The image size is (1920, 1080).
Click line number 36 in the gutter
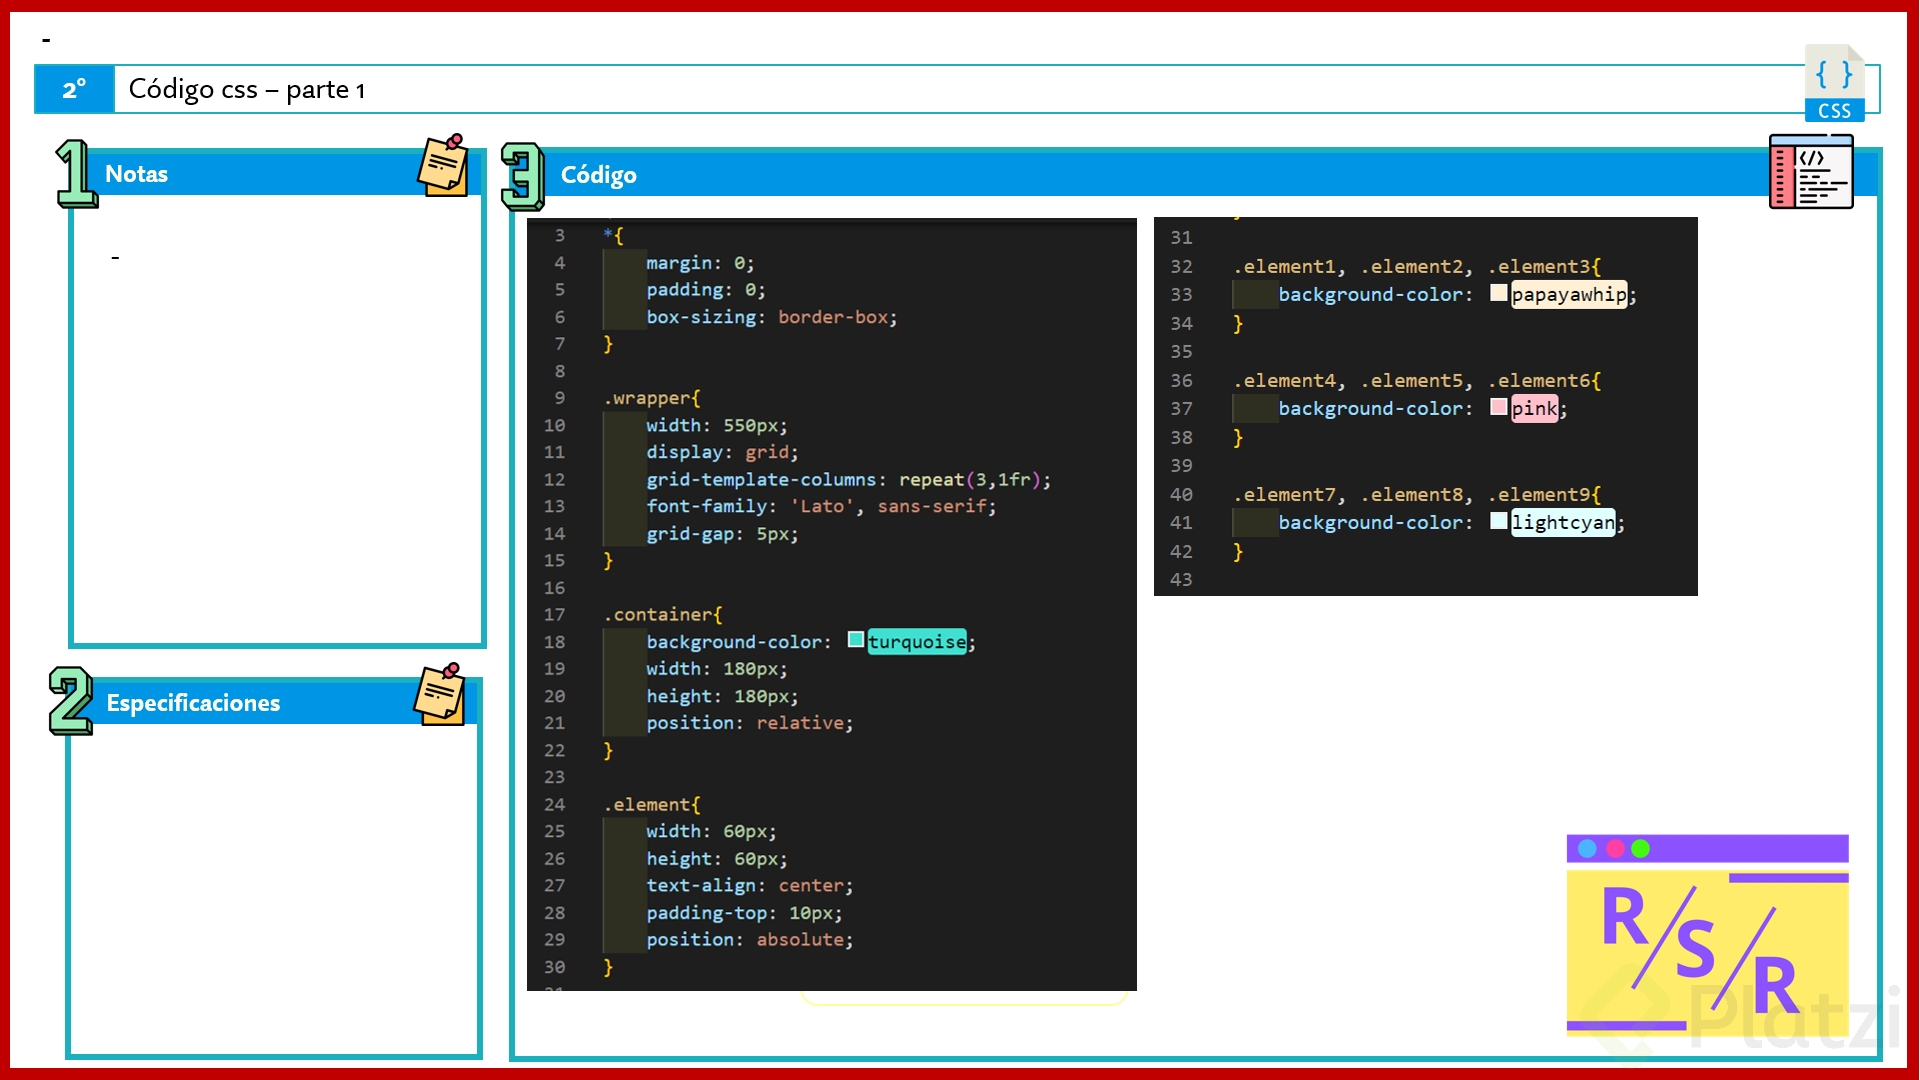point(1181,381)
